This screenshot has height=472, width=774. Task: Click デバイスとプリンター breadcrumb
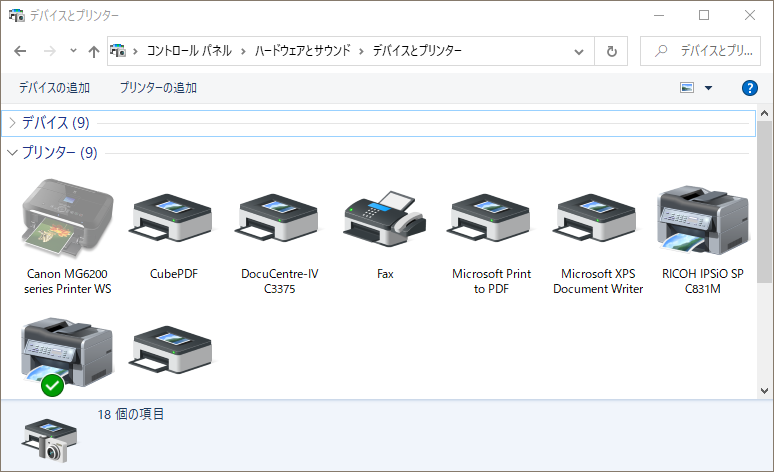[x=417, y=50]
